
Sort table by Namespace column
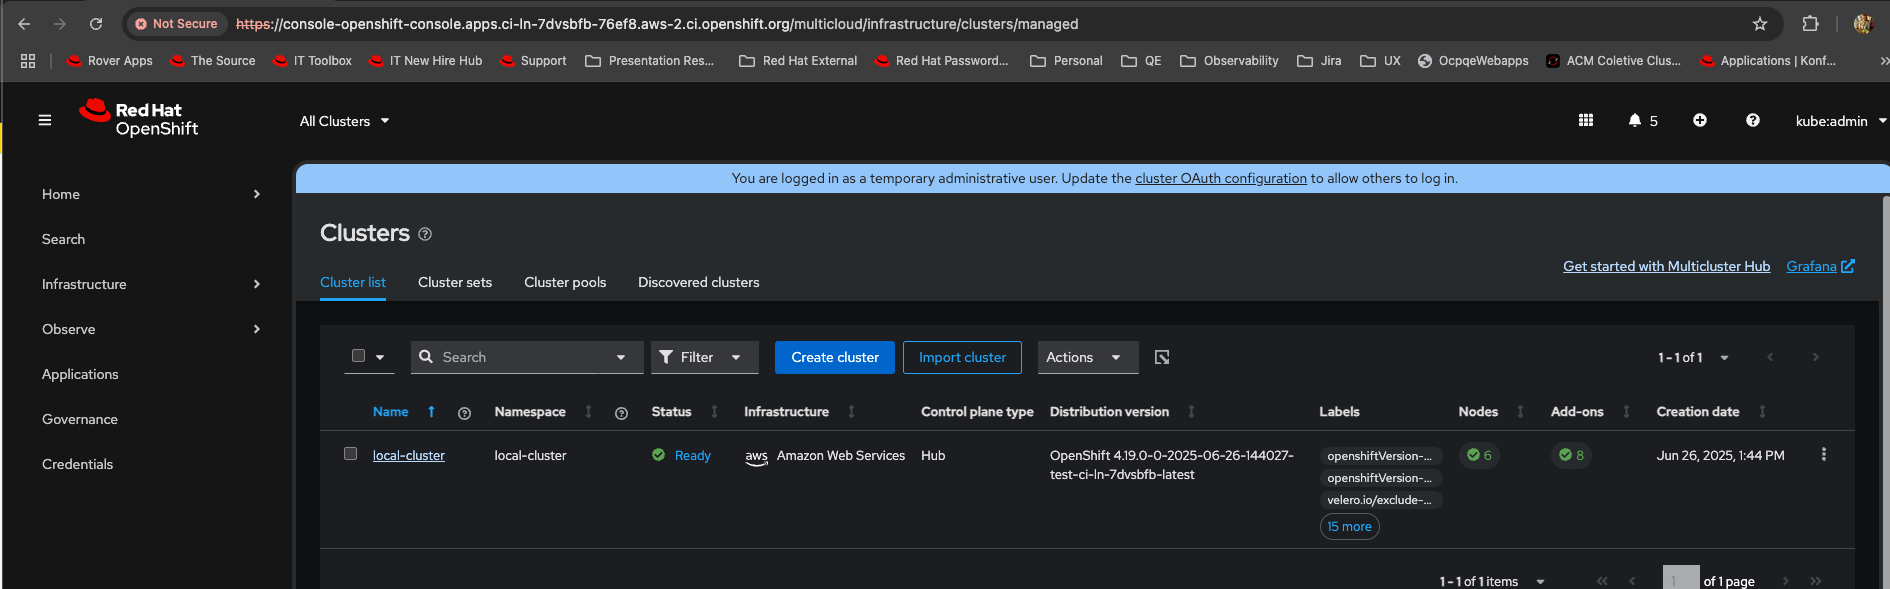588,412
